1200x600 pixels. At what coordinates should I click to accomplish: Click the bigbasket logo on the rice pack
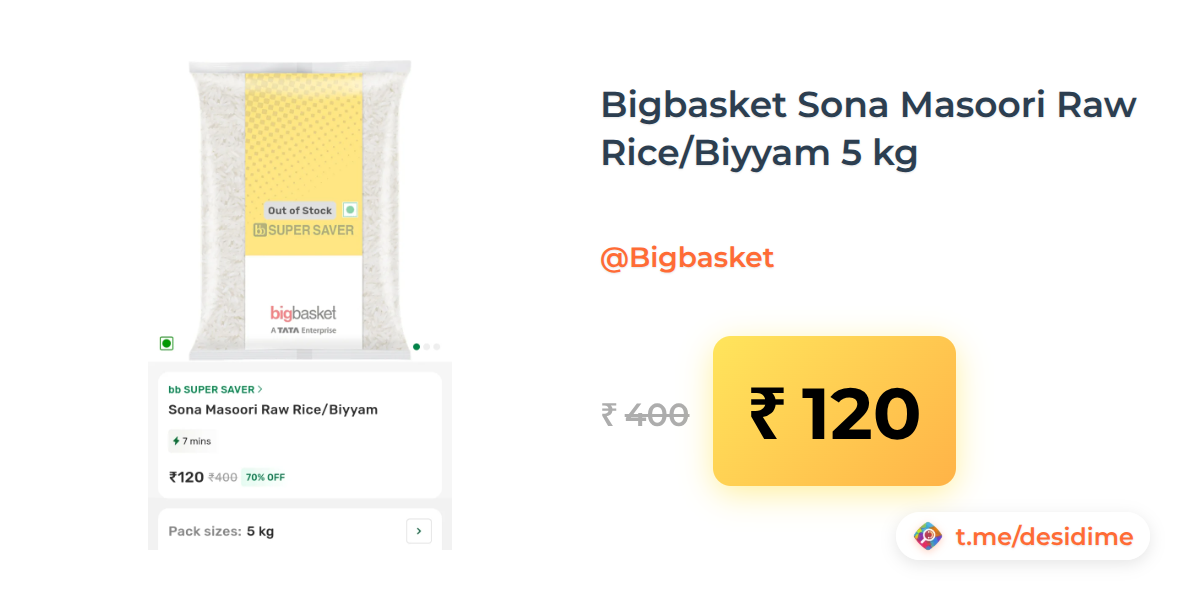(303, 313)
